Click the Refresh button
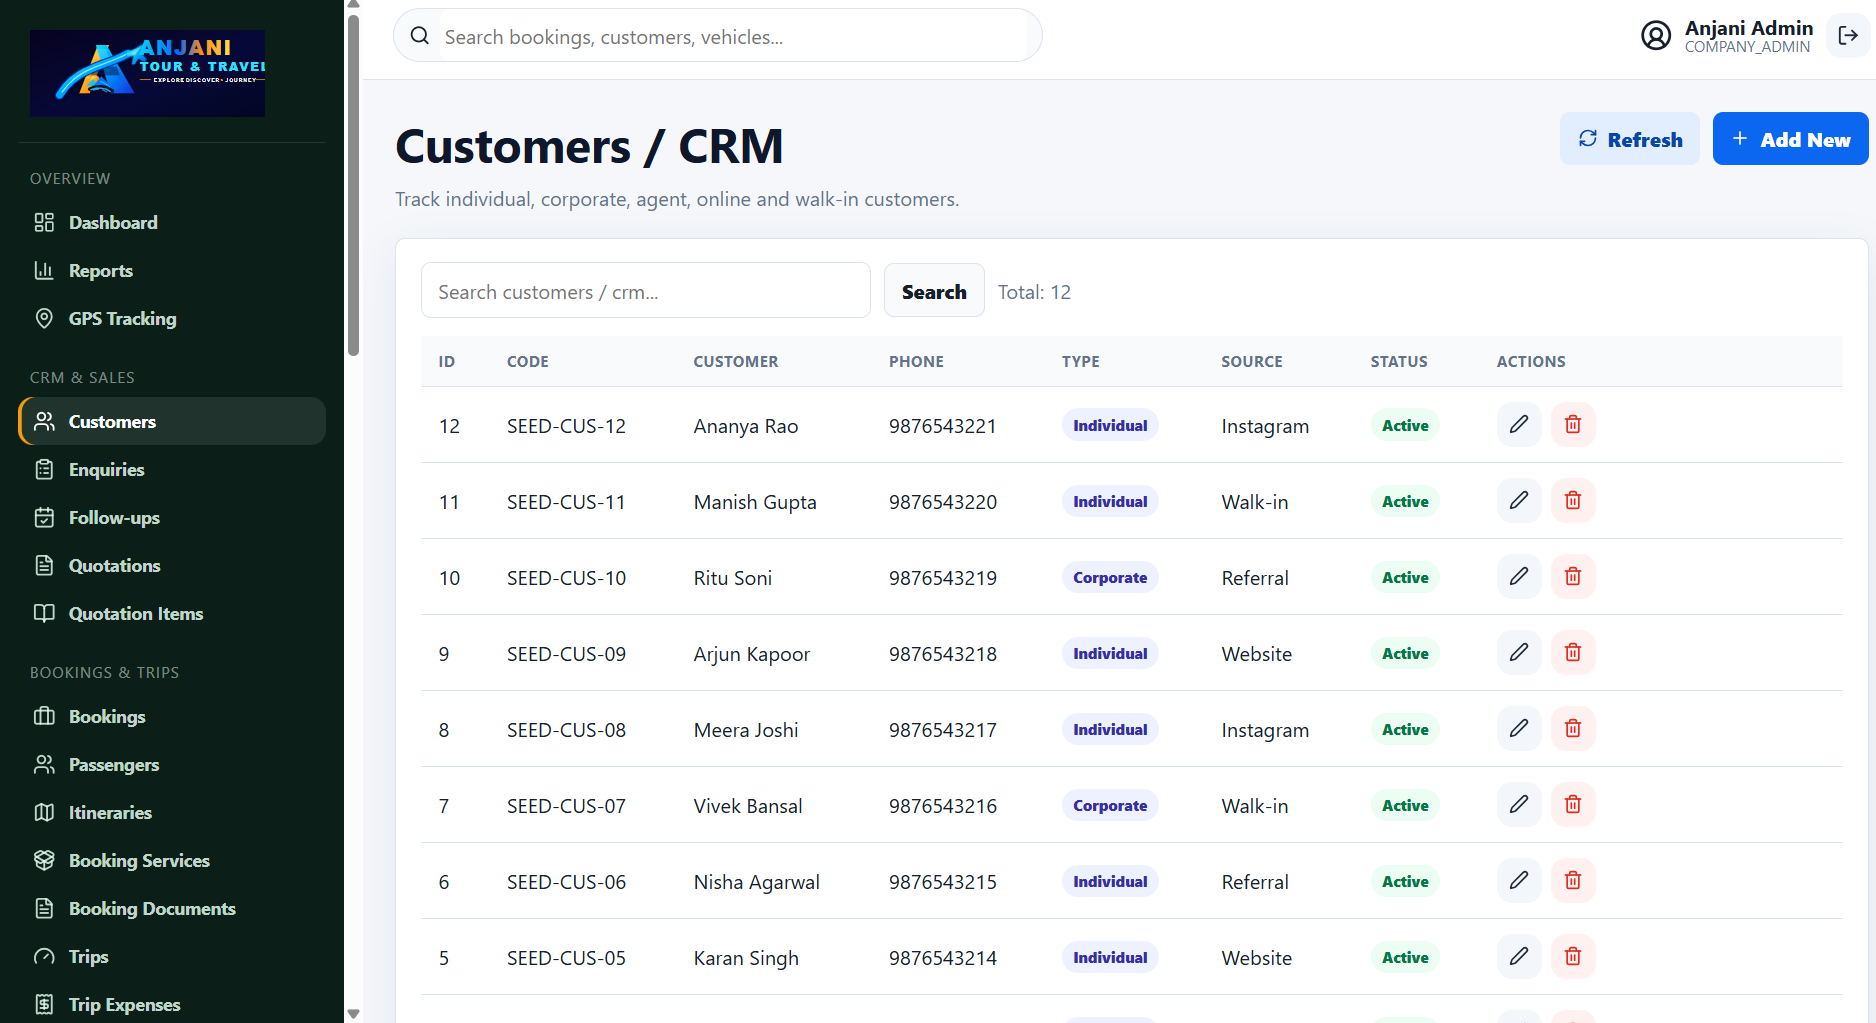This screenshot has height=1023, width=1876. (1629, 139)
